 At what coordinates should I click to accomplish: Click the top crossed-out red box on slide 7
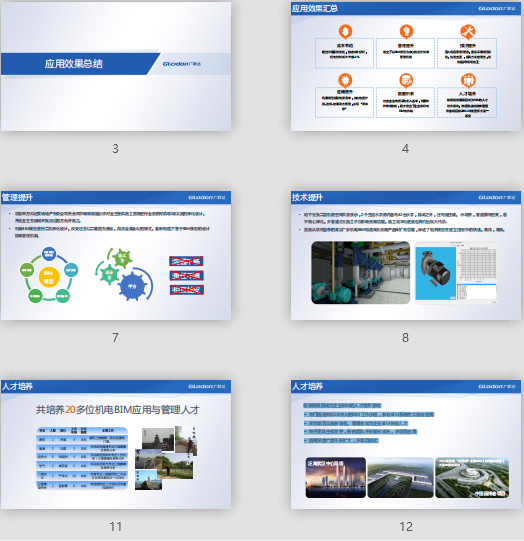(x=186, y=261)
